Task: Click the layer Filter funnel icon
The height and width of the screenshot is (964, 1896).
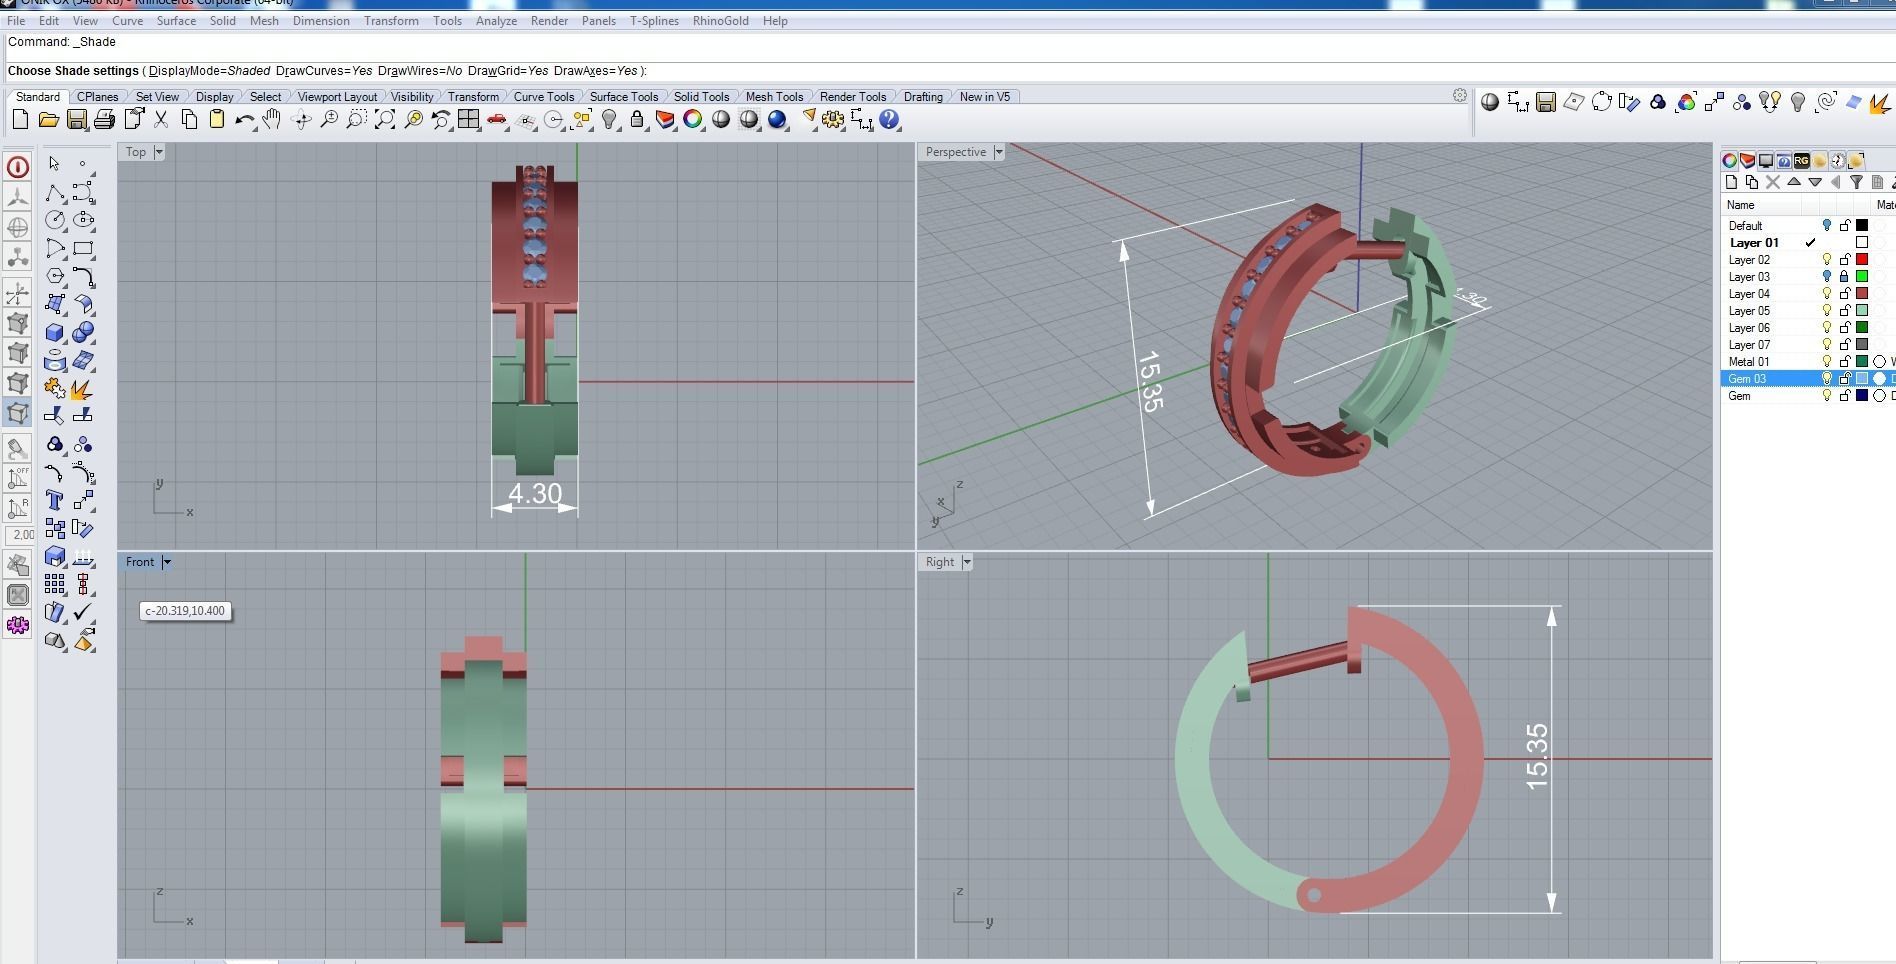Action: pyautogui.click(x=1856, y=182)
